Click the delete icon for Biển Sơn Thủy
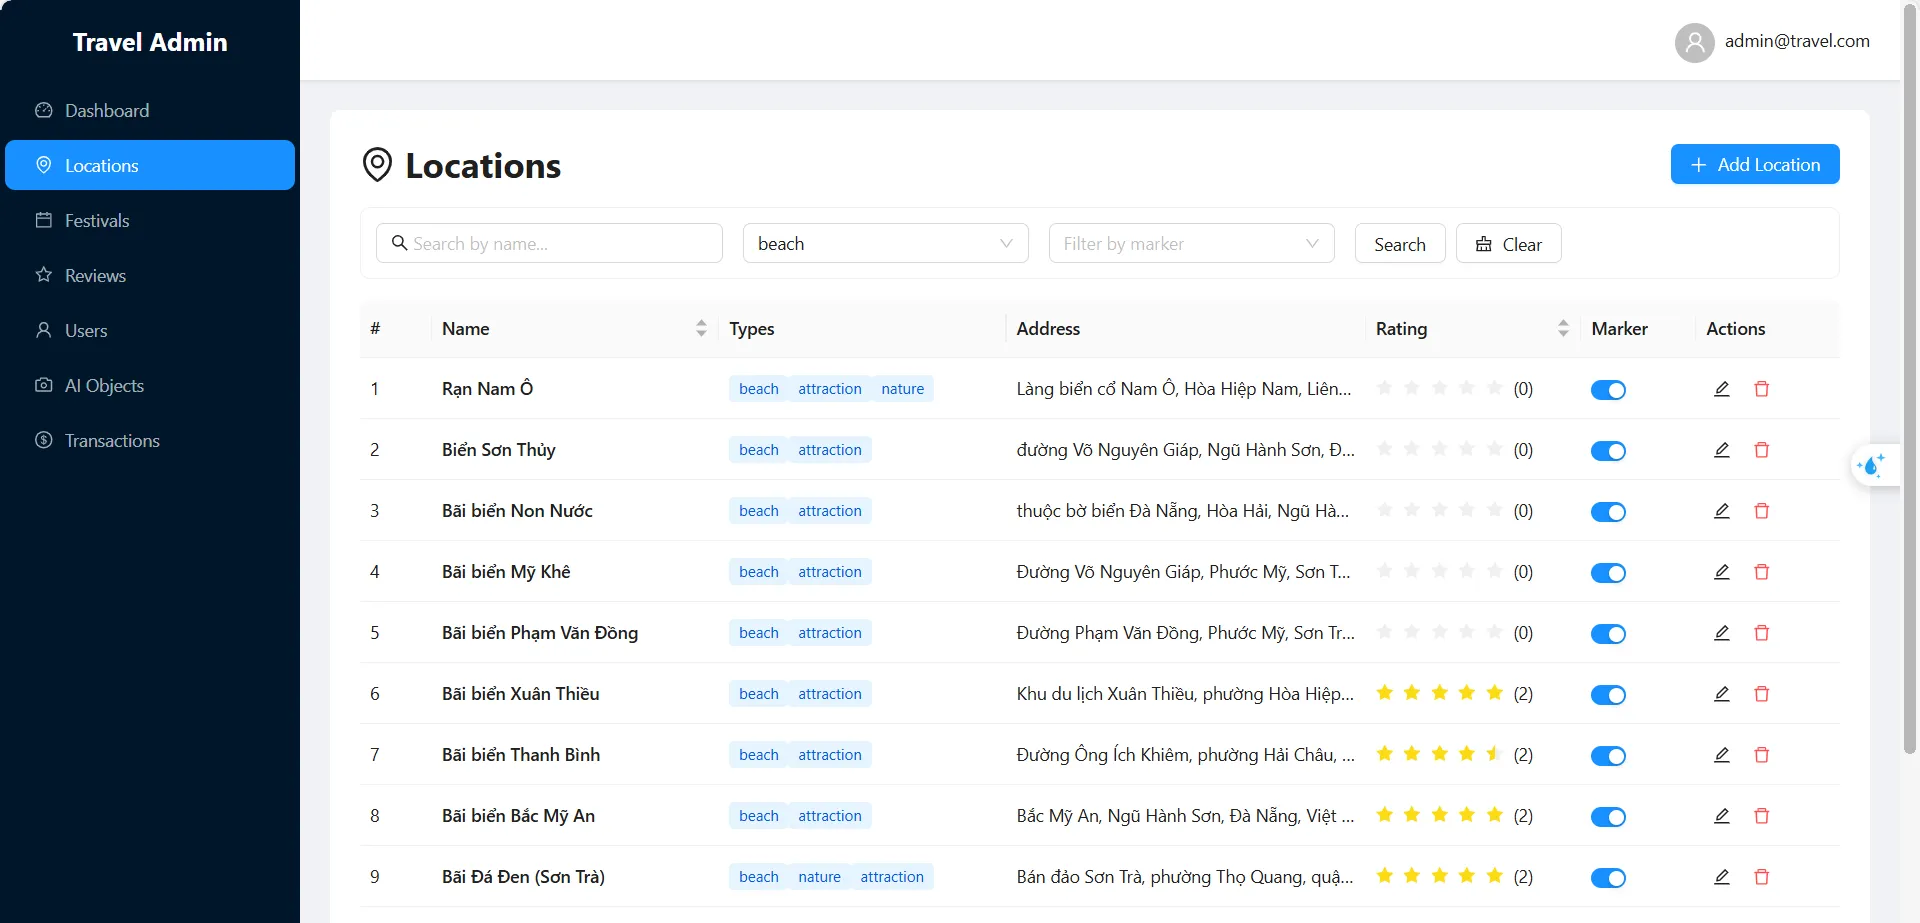Screen dimensions: 1920x923 pyautogui.click(x=1762, y=450)
